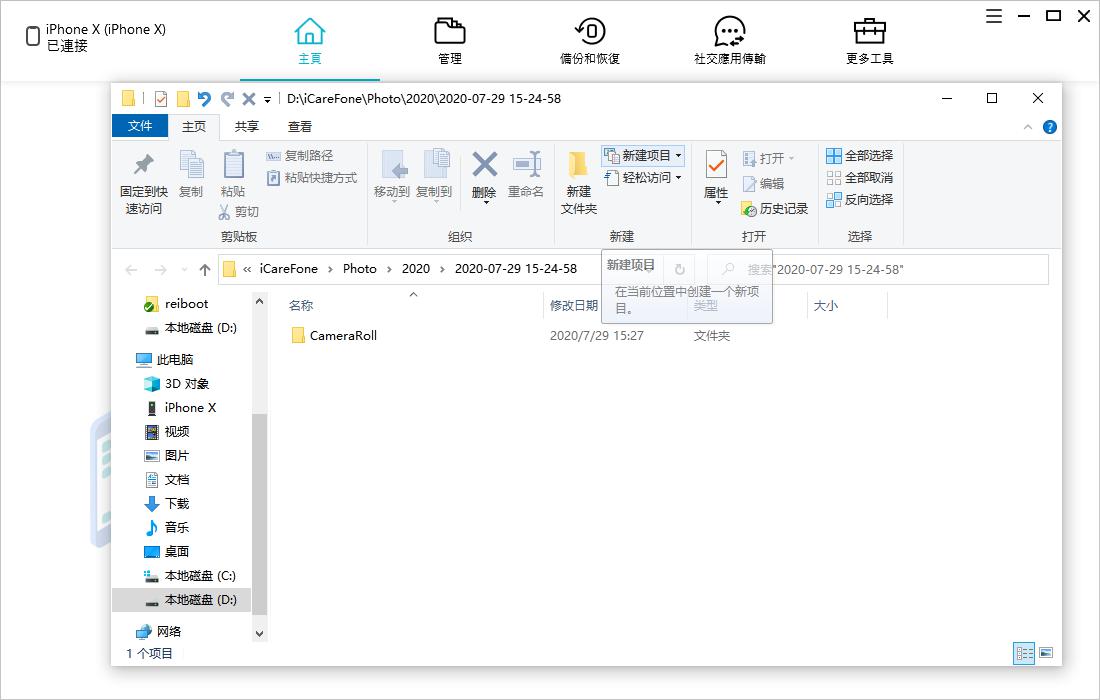Click the search box for 2020-07-29 15-24-58
This screenshot has width=1100, height=700.
point(877,269)
